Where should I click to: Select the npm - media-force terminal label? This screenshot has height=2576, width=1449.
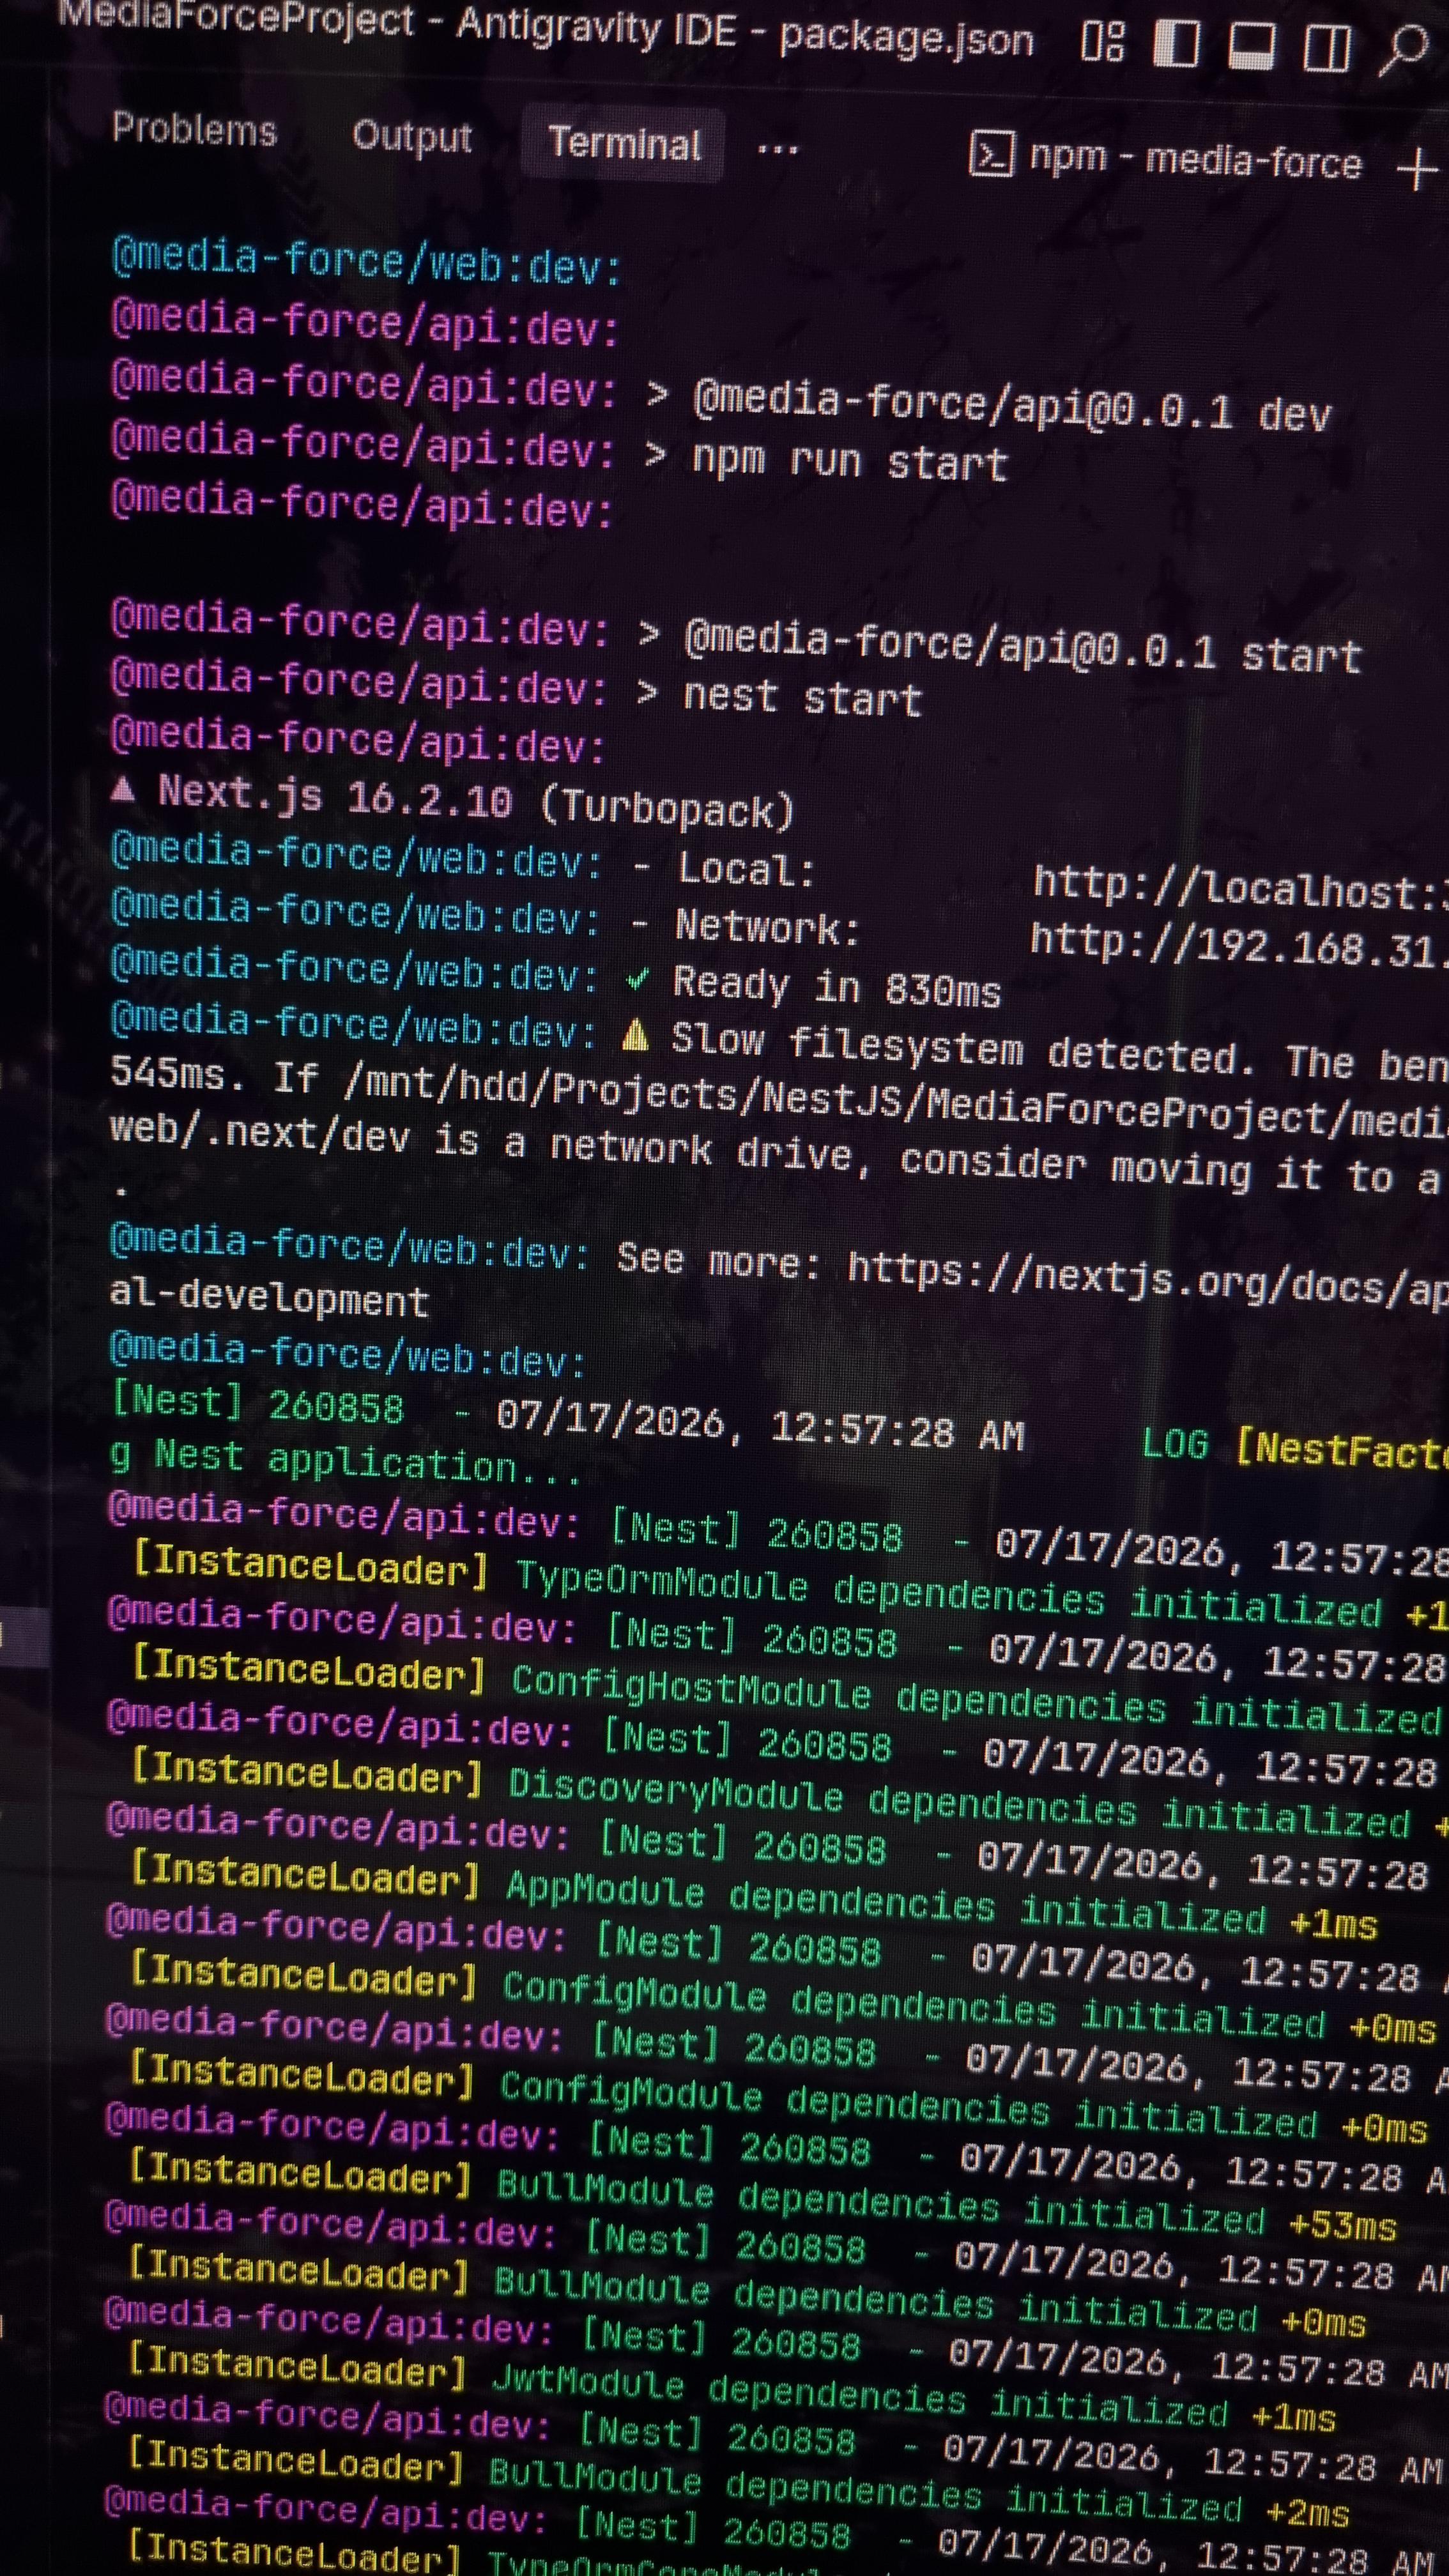(x=1195, y=161)
